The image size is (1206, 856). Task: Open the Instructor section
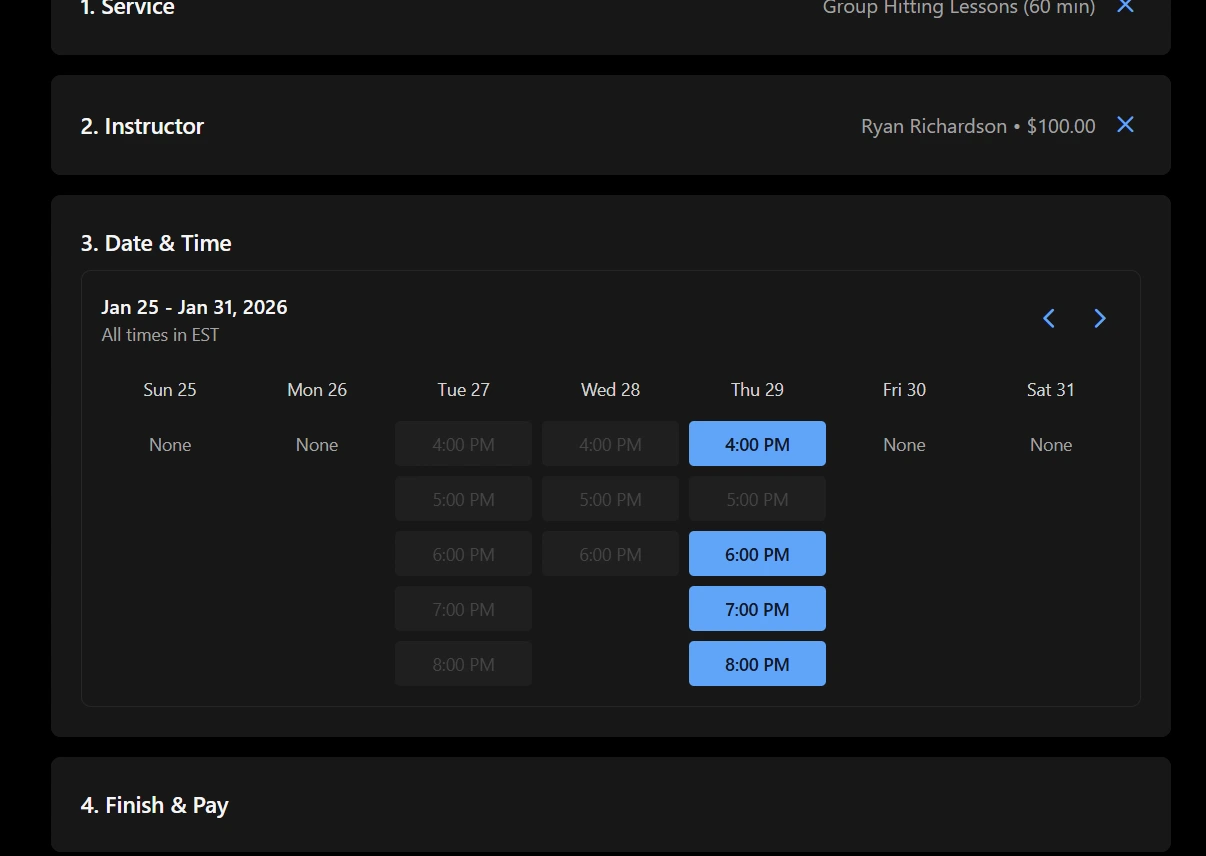(142, 126)
